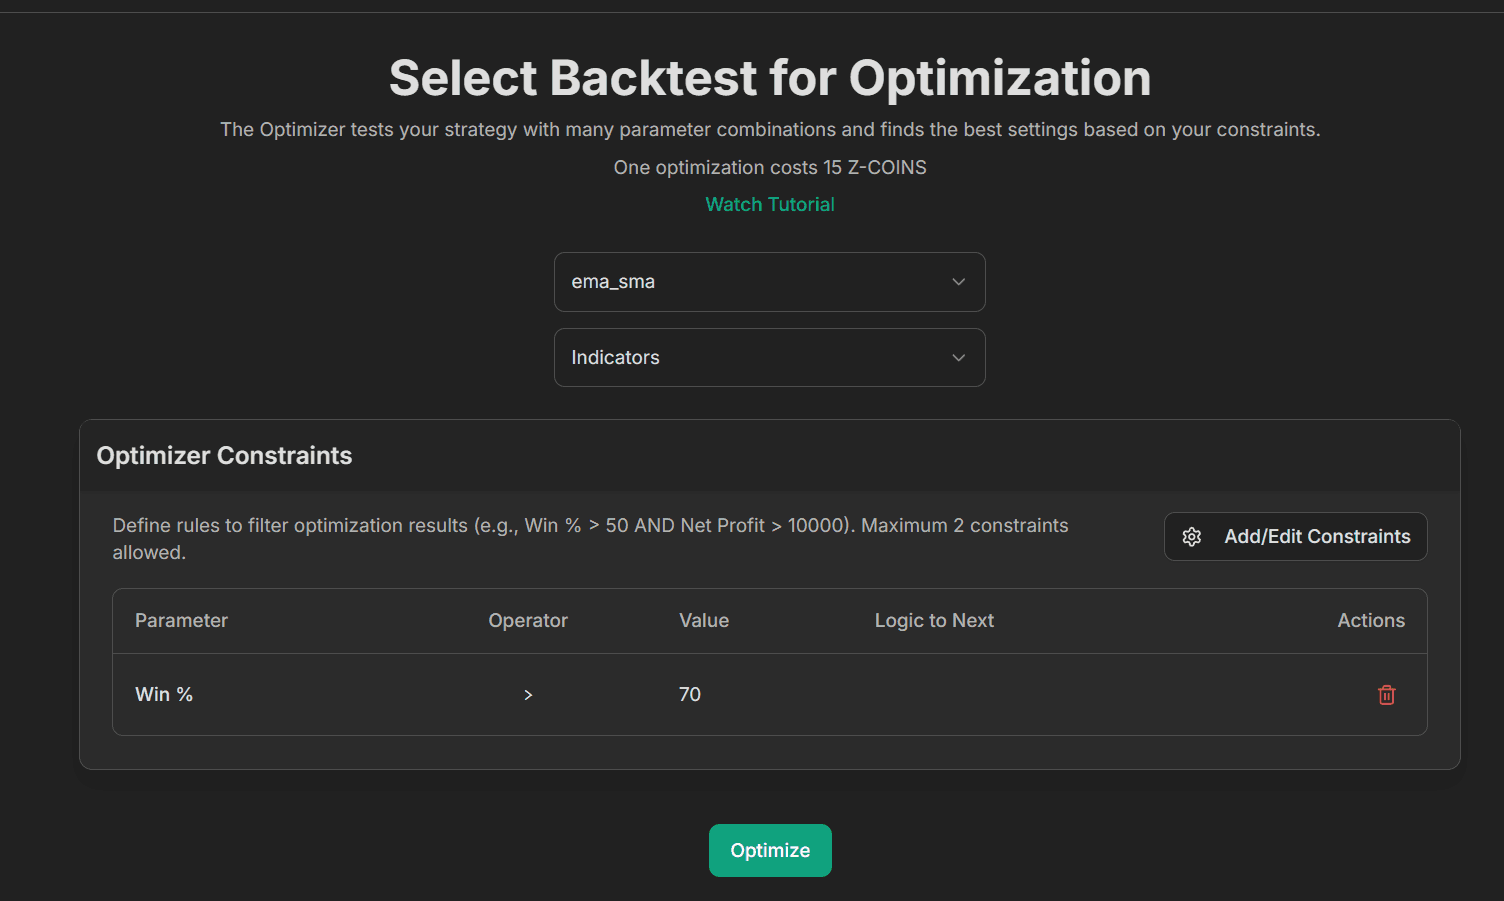Click the Optimizer Constraints panel heading
The width and height of the screenshot is (1504, 901).
[x=224, y=456]
